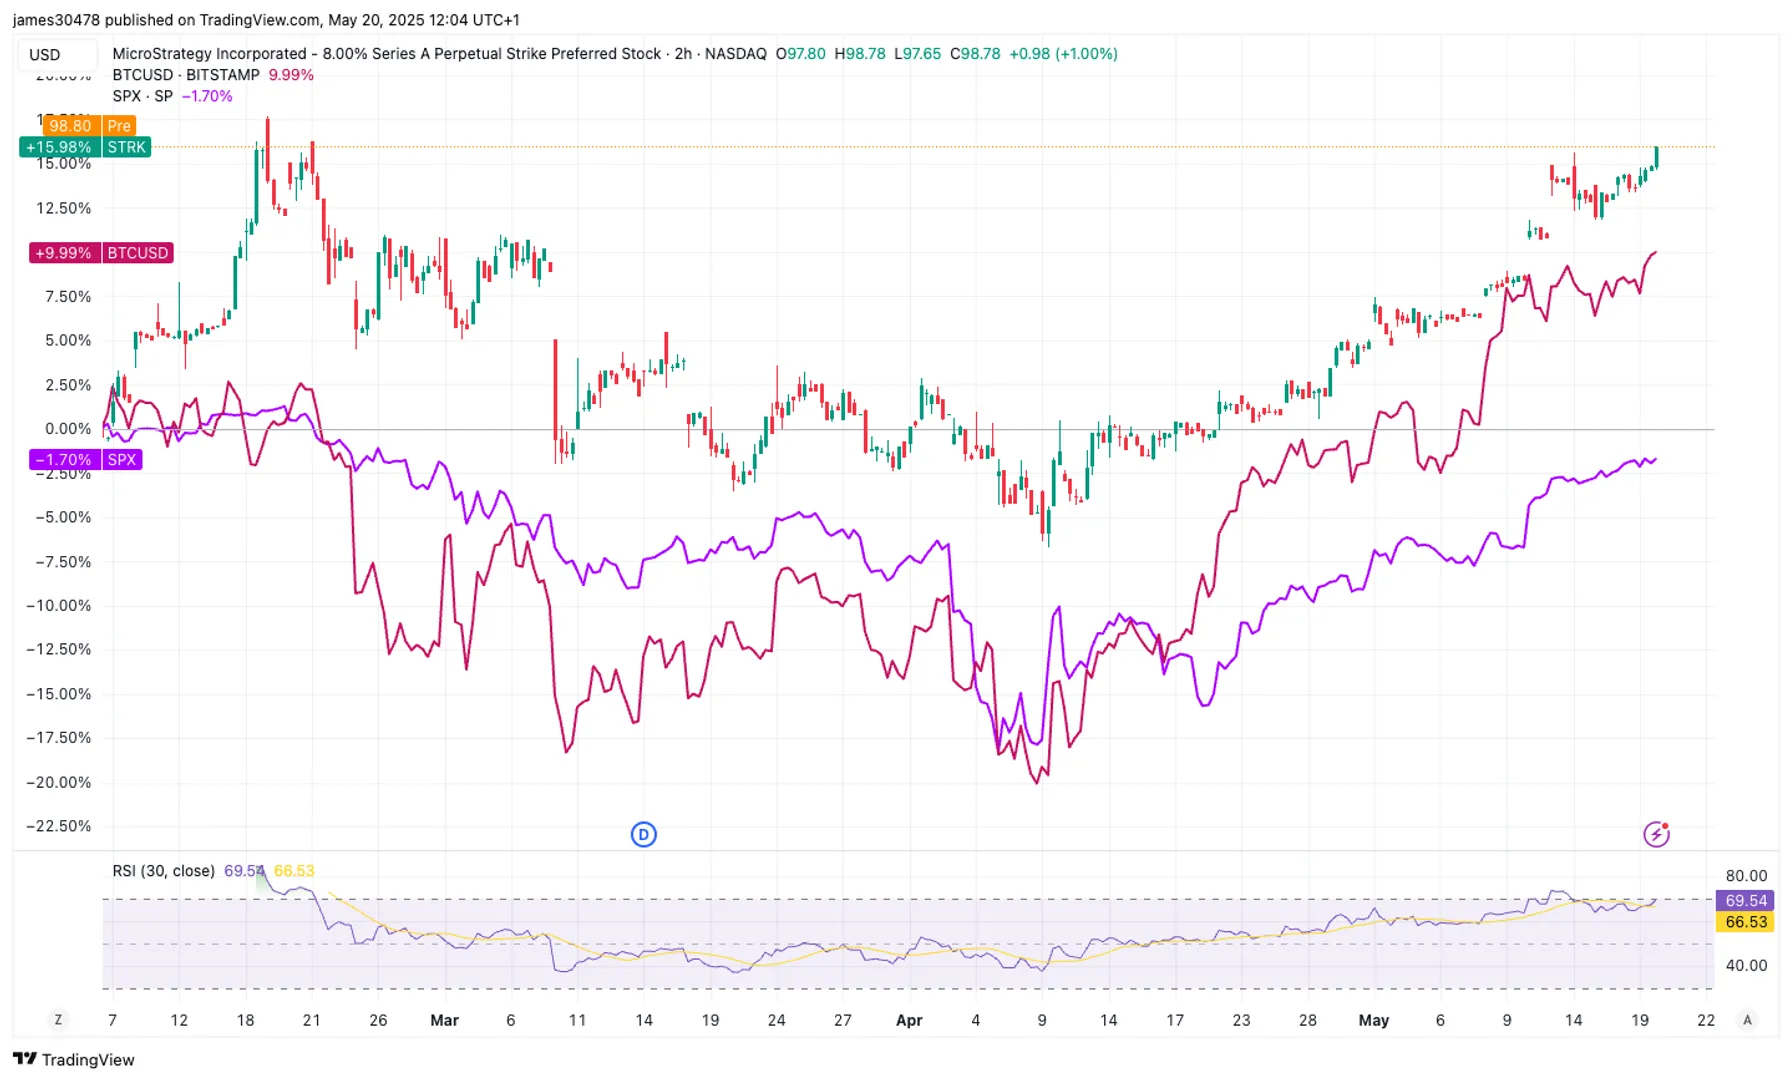Open the USD currency selector

(56, 55)
